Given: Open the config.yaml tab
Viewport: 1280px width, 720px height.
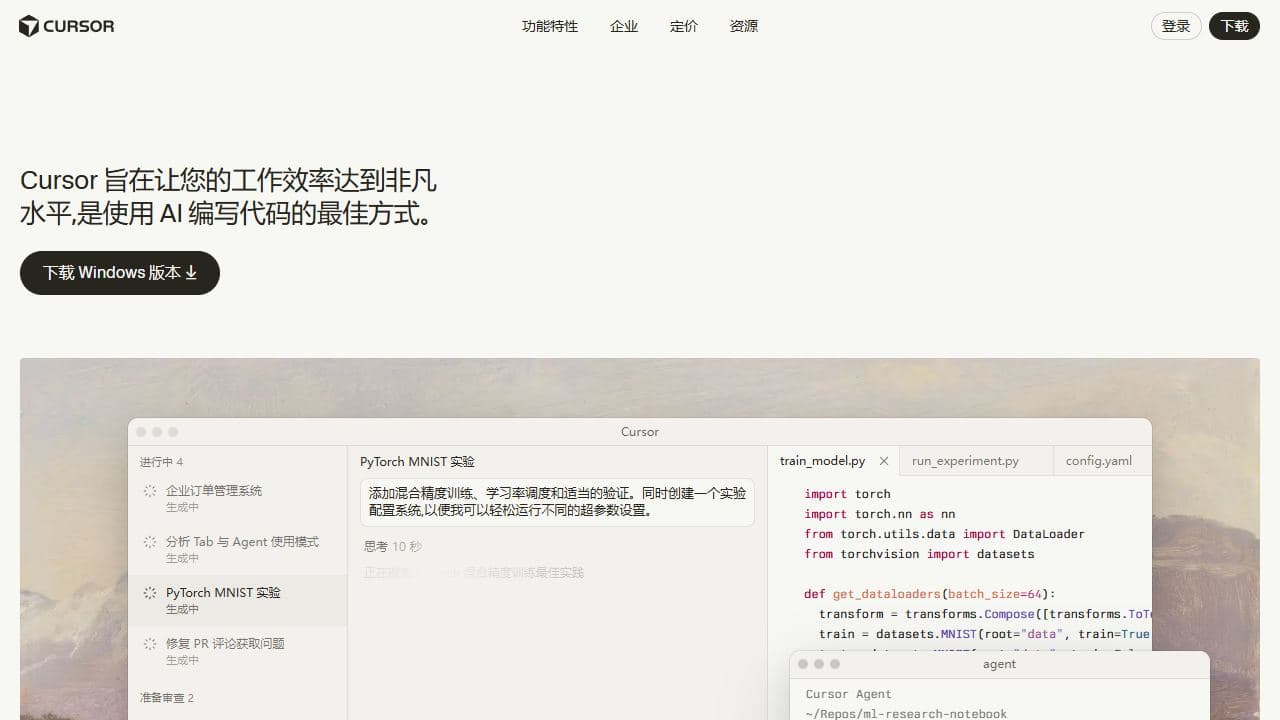Looking at the screenshot, I should [x=1098, y=461].
